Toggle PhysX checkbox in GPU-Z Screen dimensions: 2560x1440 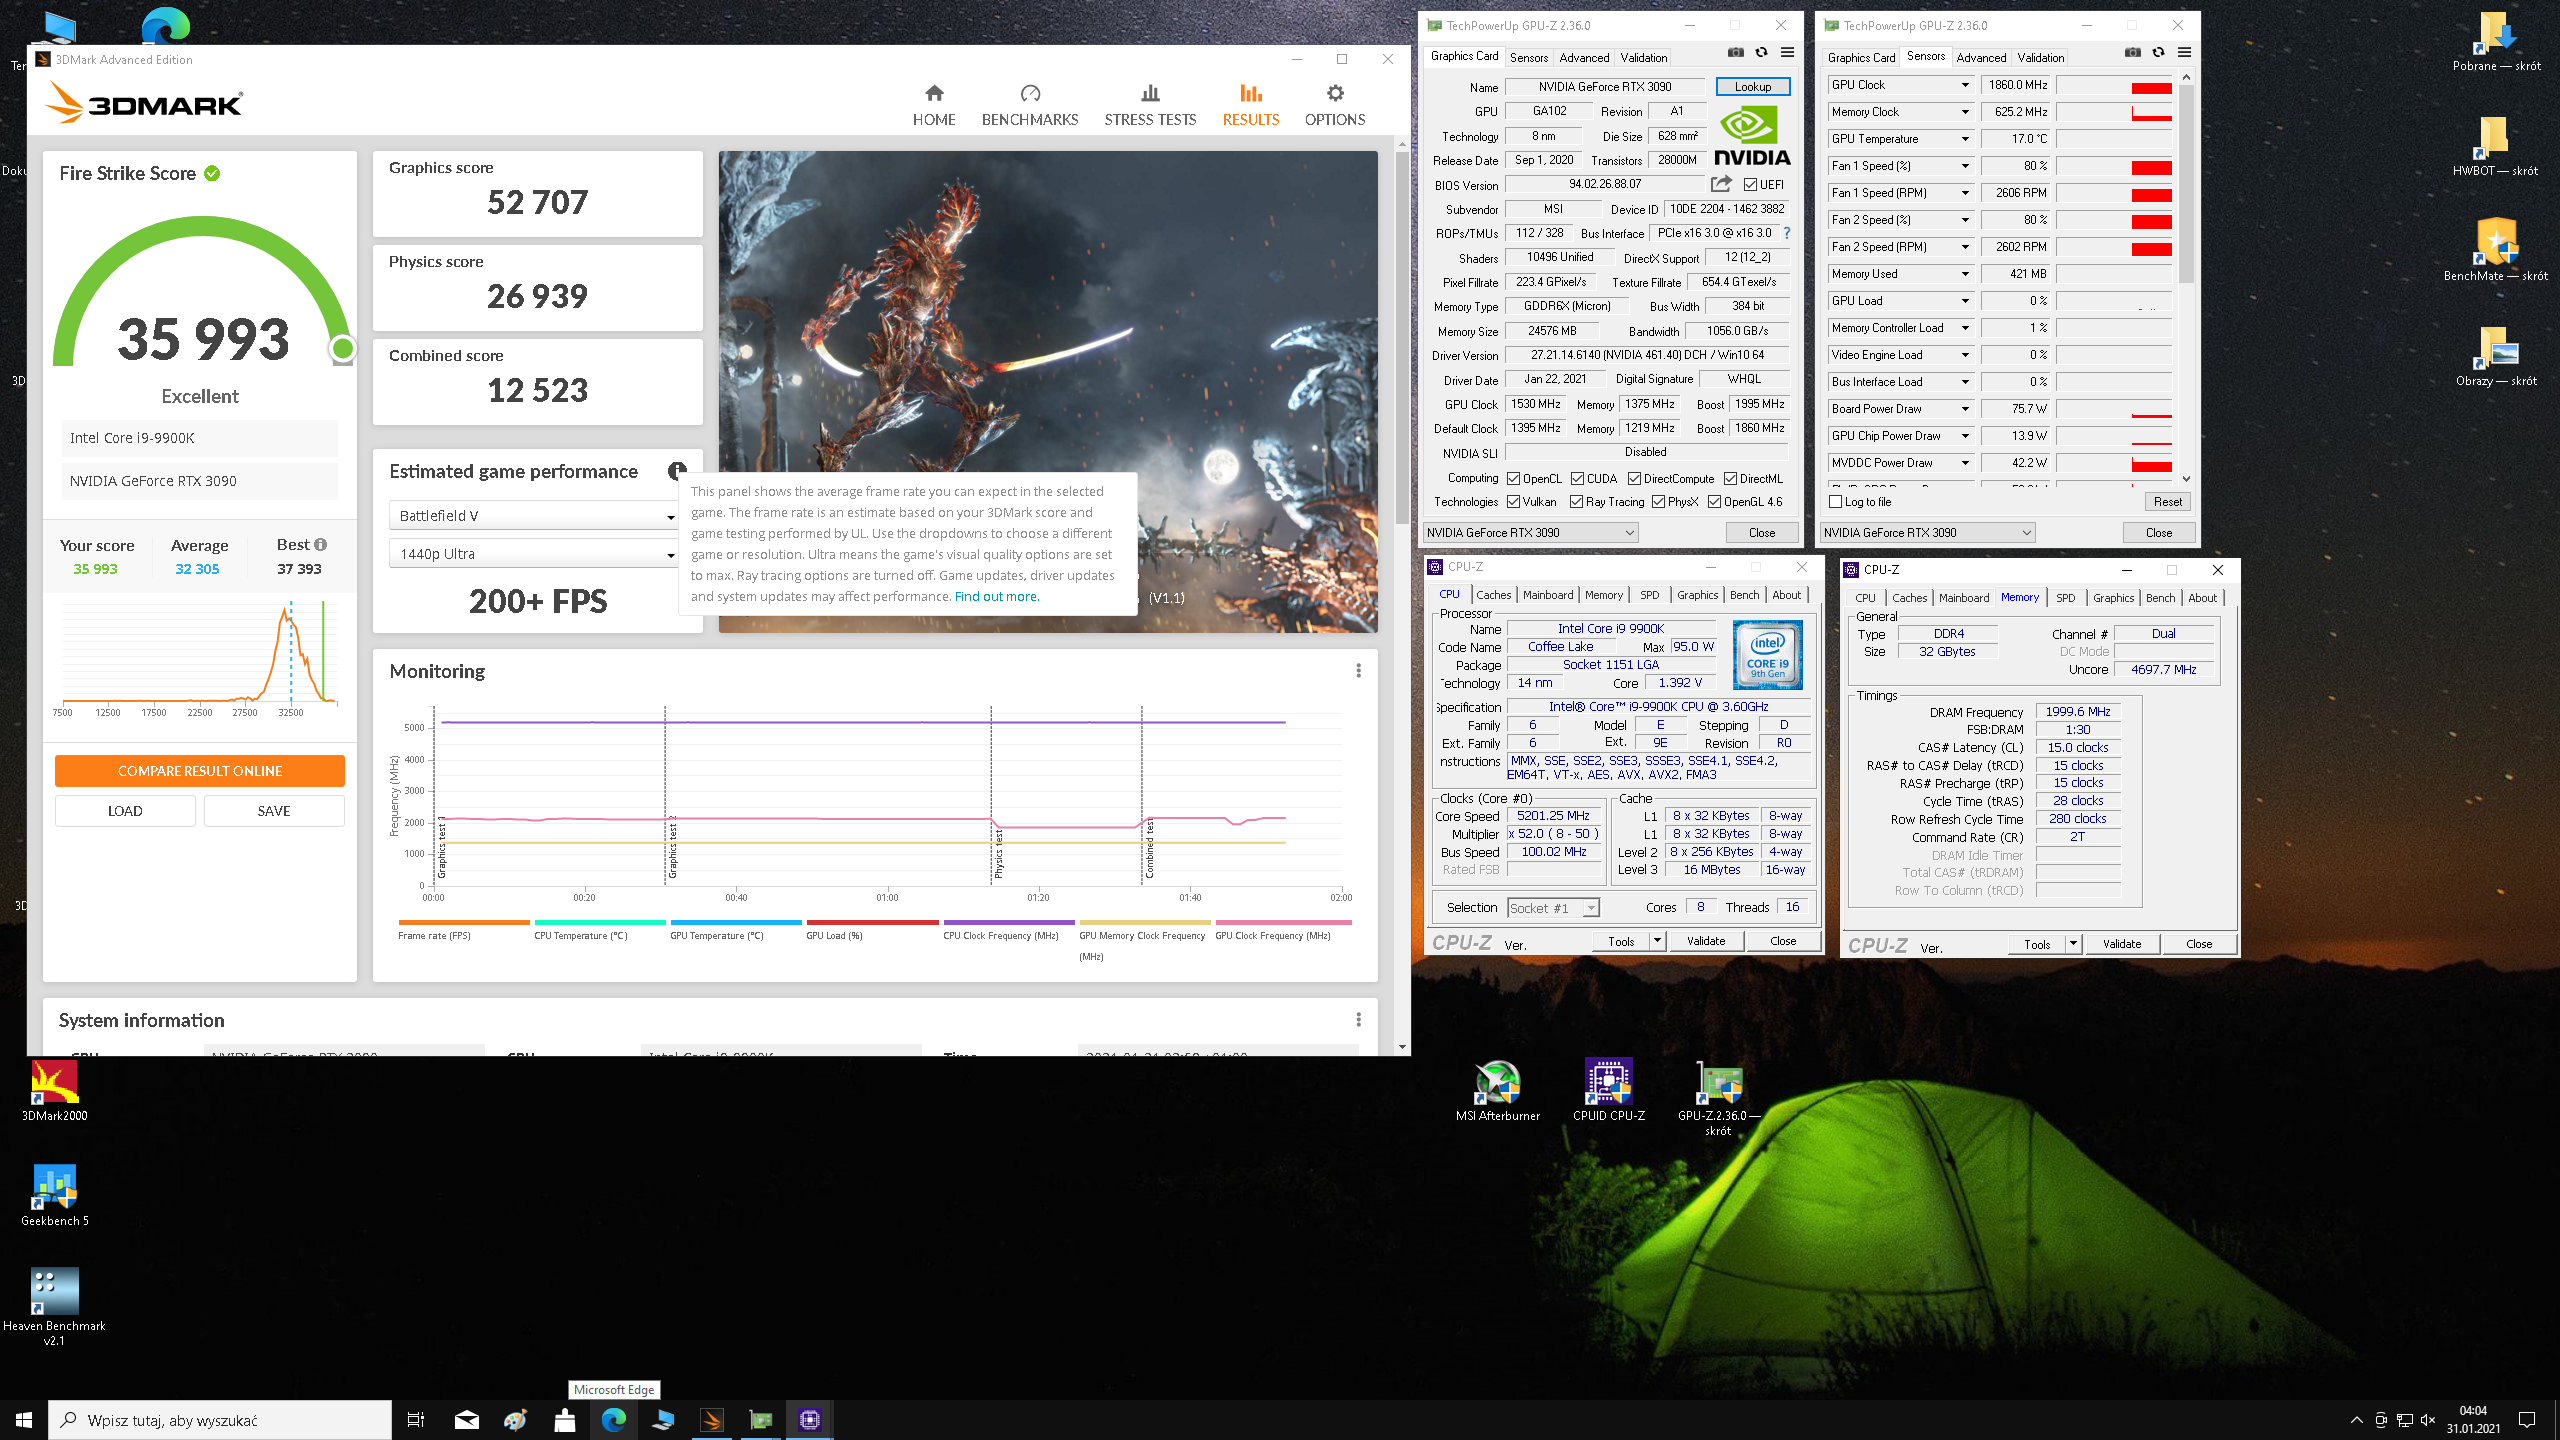click(1659, 502)
